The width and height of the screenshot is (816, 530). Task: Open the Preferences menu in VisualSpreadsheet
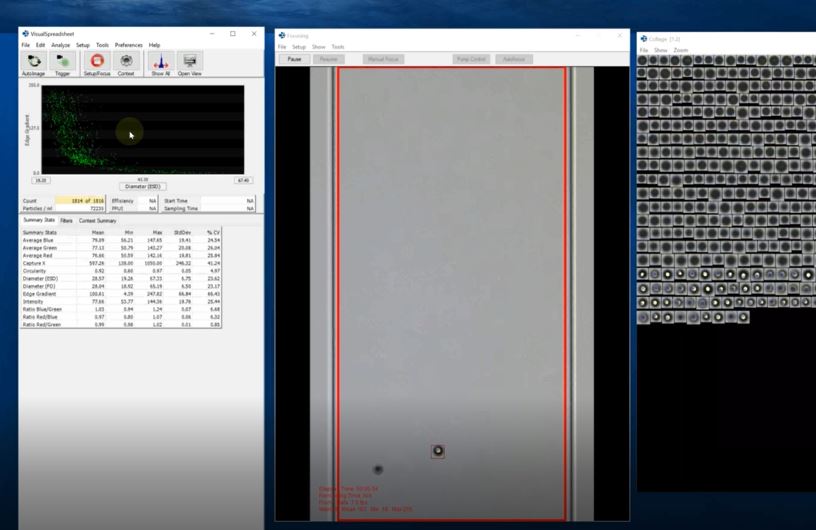coord(129,45)
